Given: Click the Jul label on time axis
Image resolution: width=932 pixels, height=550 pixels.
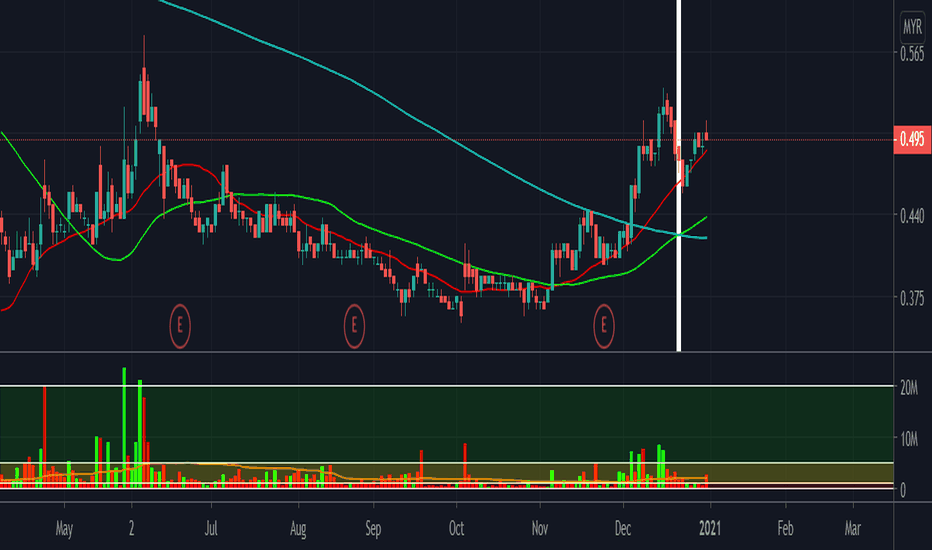Looking at the screenshot, I should 211,528.
